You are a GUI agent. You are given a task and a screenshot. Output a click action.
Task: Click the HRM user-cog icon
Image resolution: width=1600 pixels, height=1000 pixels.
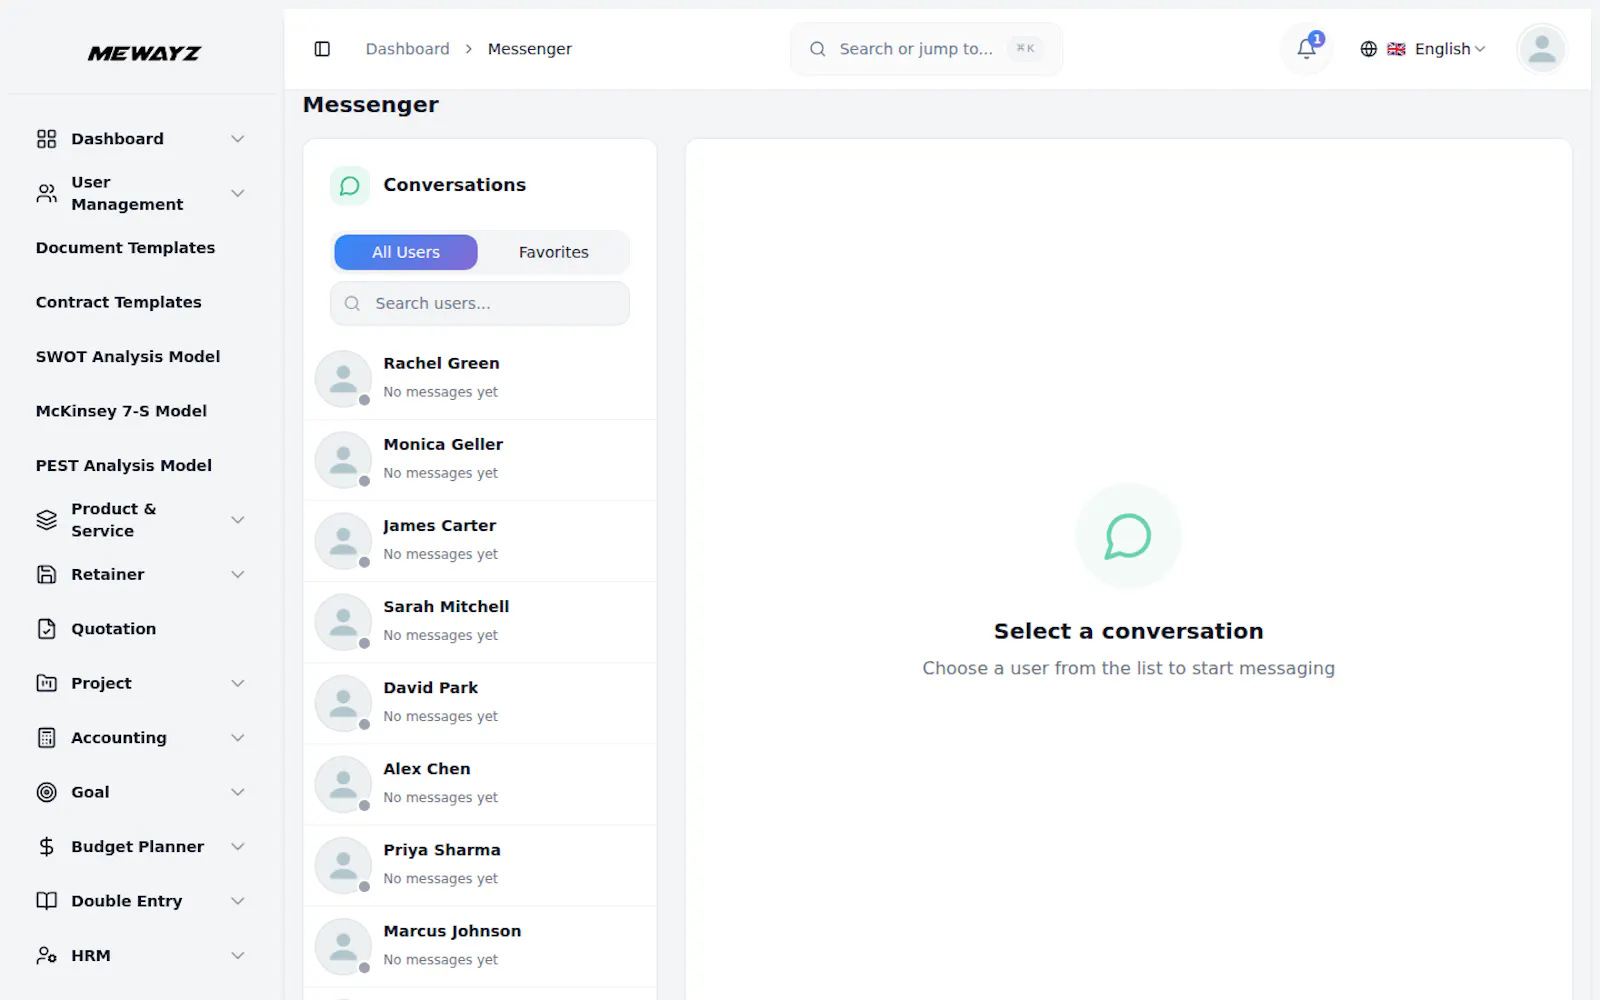point(46,955)
